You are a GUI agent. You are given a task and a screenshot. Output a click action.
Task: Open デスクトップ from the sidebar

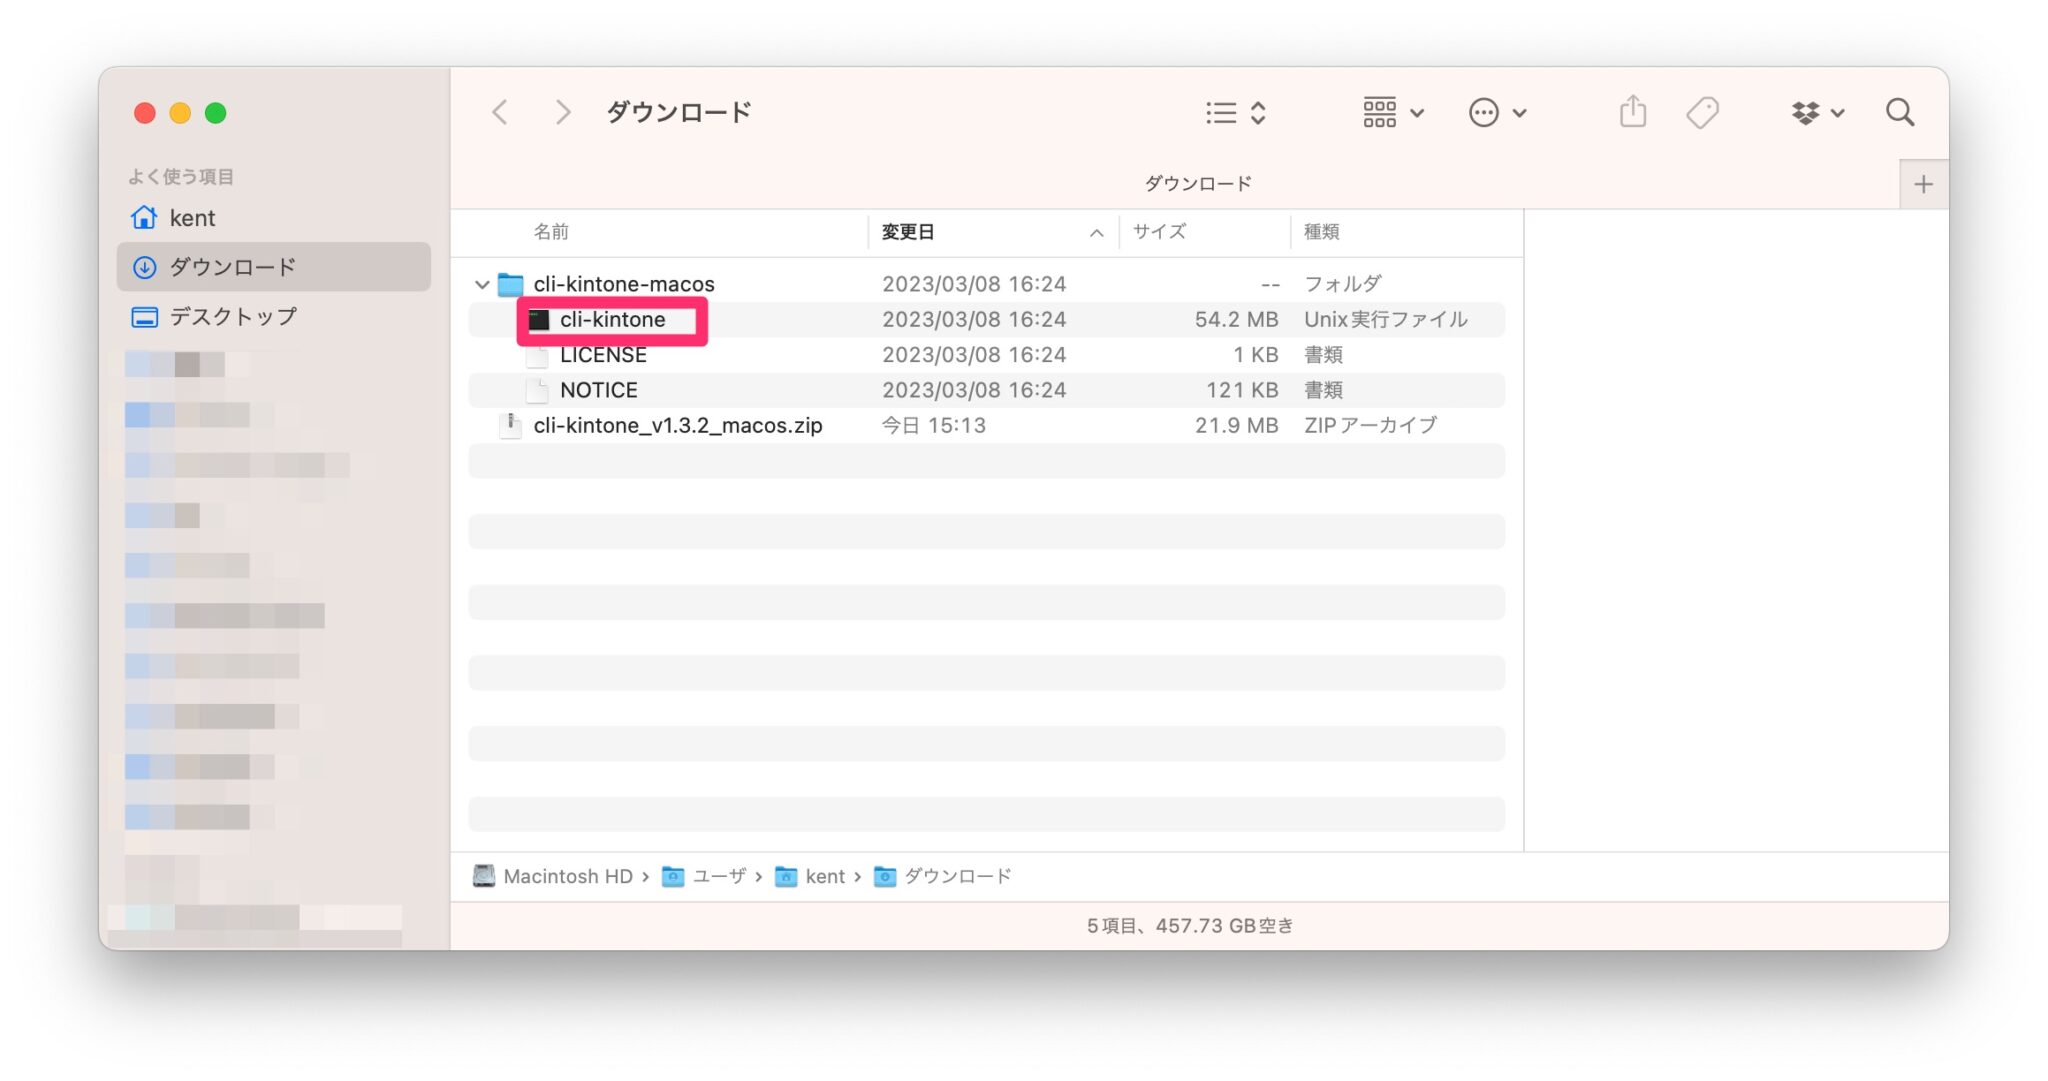point(226,316)
